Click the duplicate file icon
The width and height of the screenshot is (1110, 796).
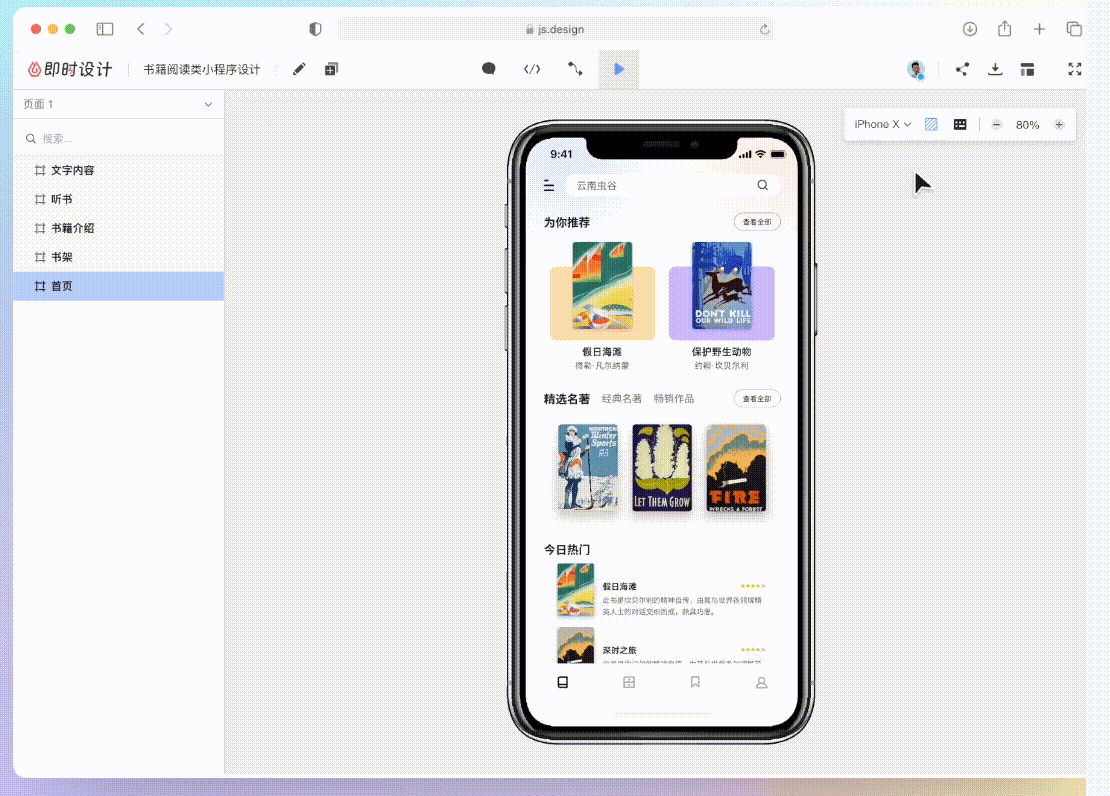tap(331, 69)
